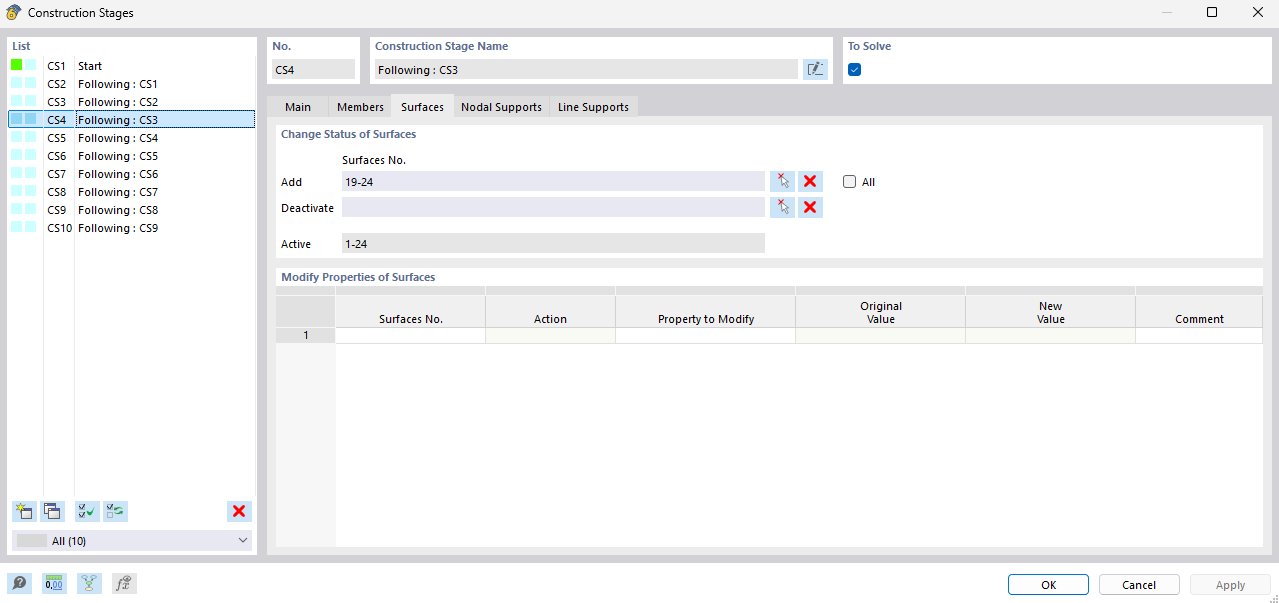The image size is (1279, 603).
Task: Select the Line Supports tab
Action: (592, 106)
